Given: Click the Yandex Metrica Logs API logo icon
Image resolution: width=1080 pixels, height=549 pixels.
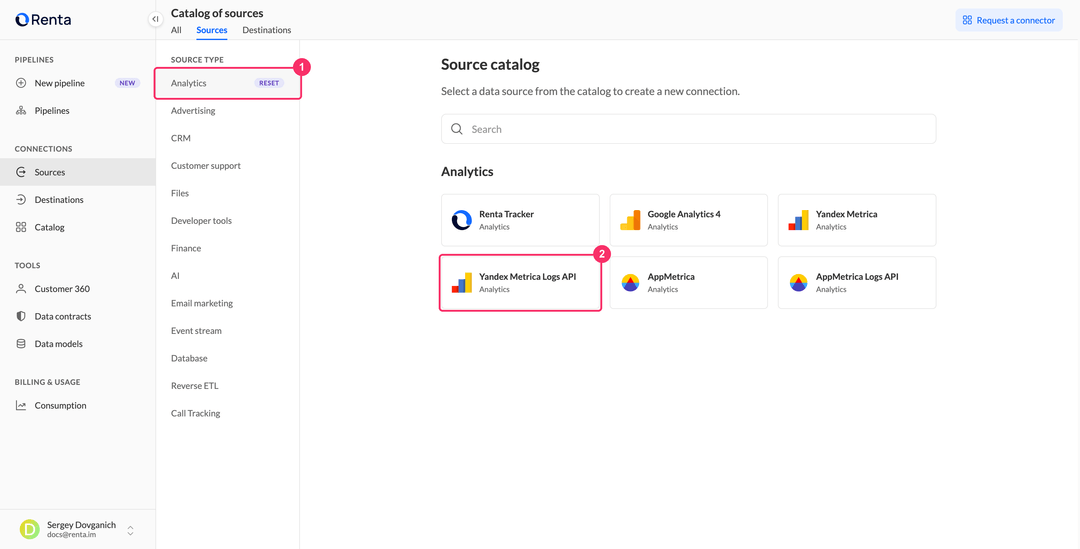Looking at the screenshot, I should point(461,282).
